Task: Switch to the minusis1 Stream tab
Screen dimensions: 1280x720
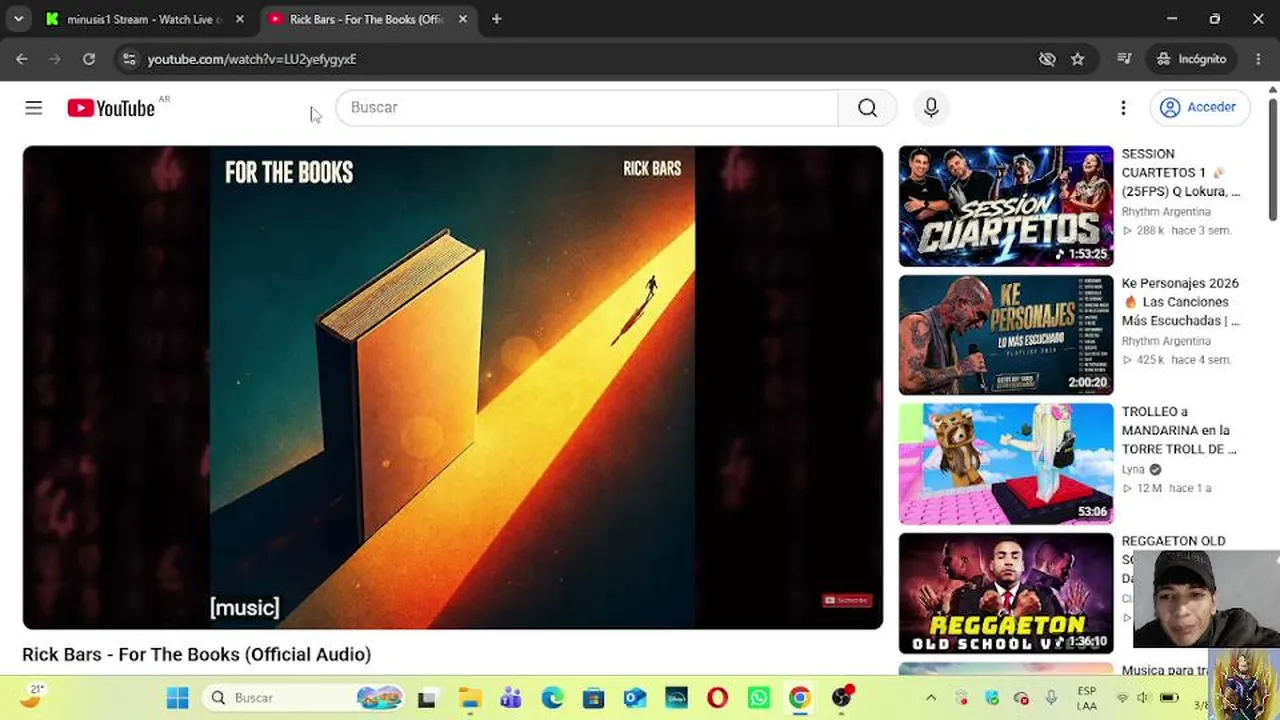Action: coord(145,19)
